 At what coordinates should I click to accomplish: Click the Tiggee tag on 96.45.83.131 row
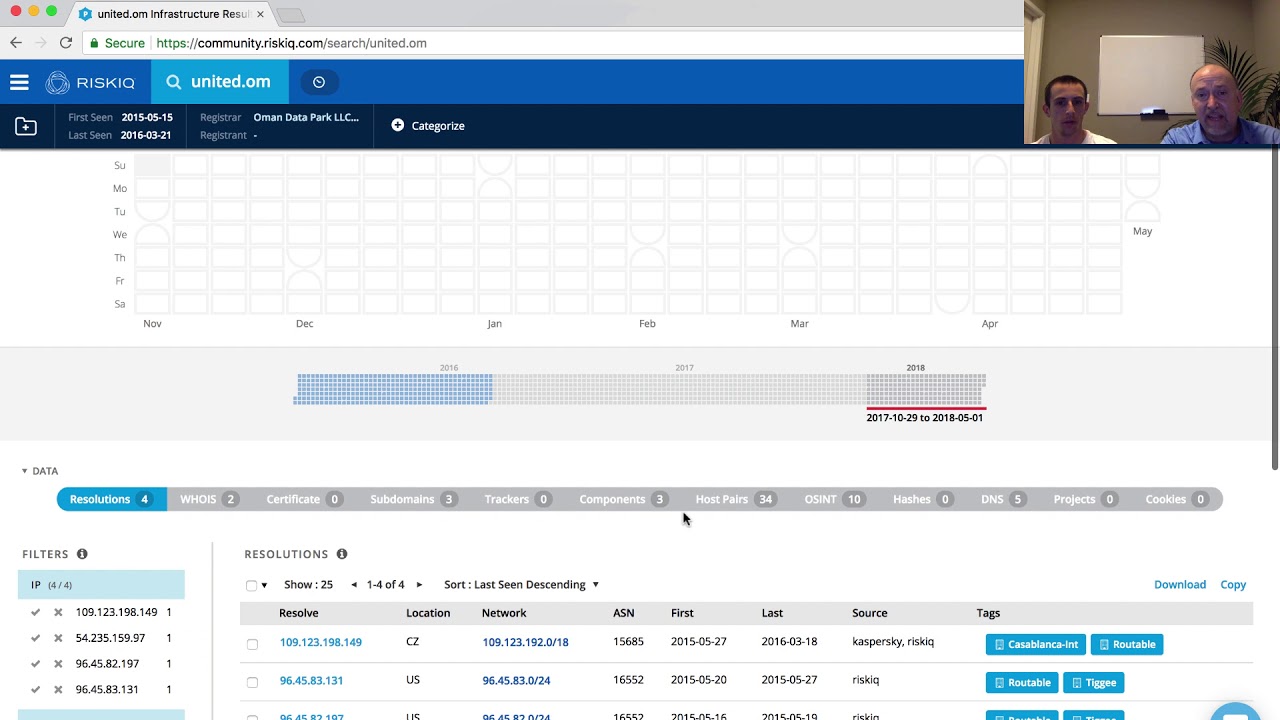point(1093,682)
